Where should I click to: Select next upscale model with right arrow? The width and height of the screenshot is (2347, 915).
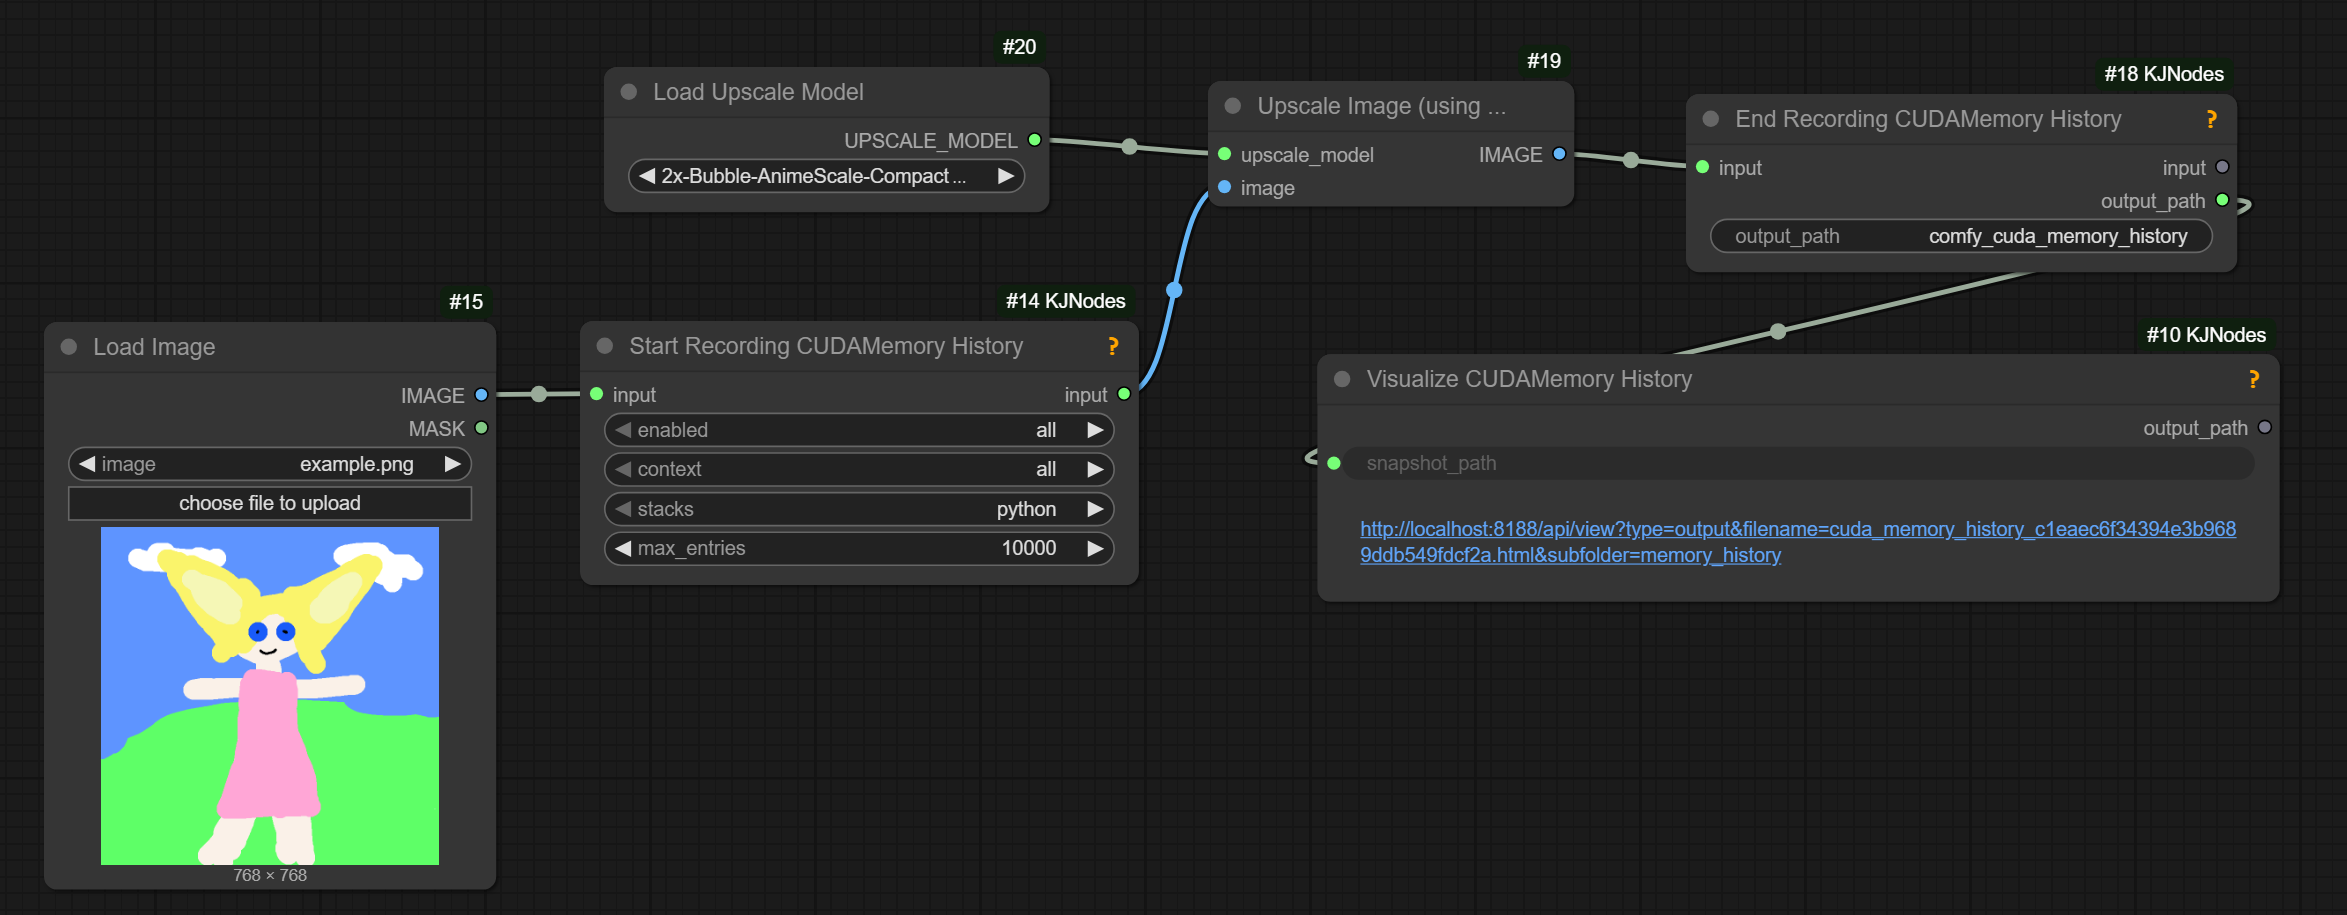pos(1005,176)
